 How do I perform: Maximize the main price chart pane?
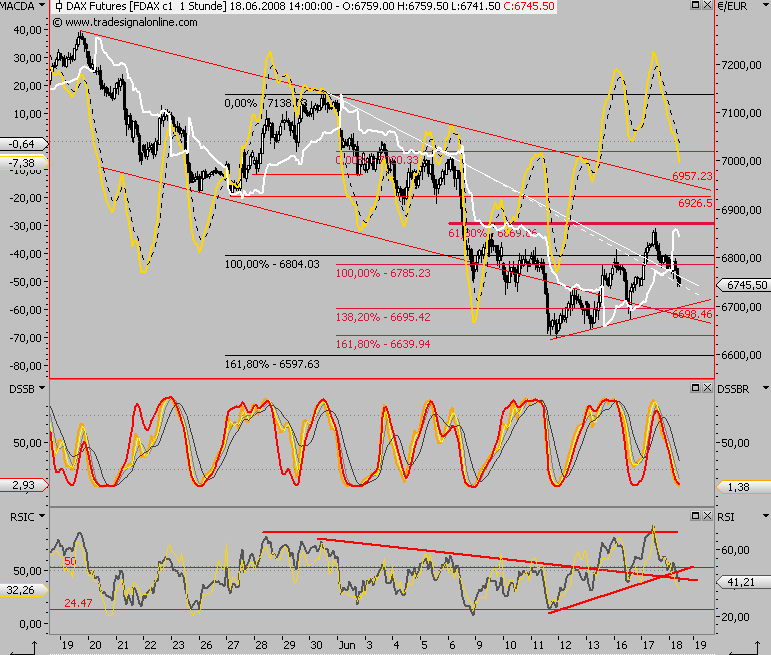[x=695, y=5]
